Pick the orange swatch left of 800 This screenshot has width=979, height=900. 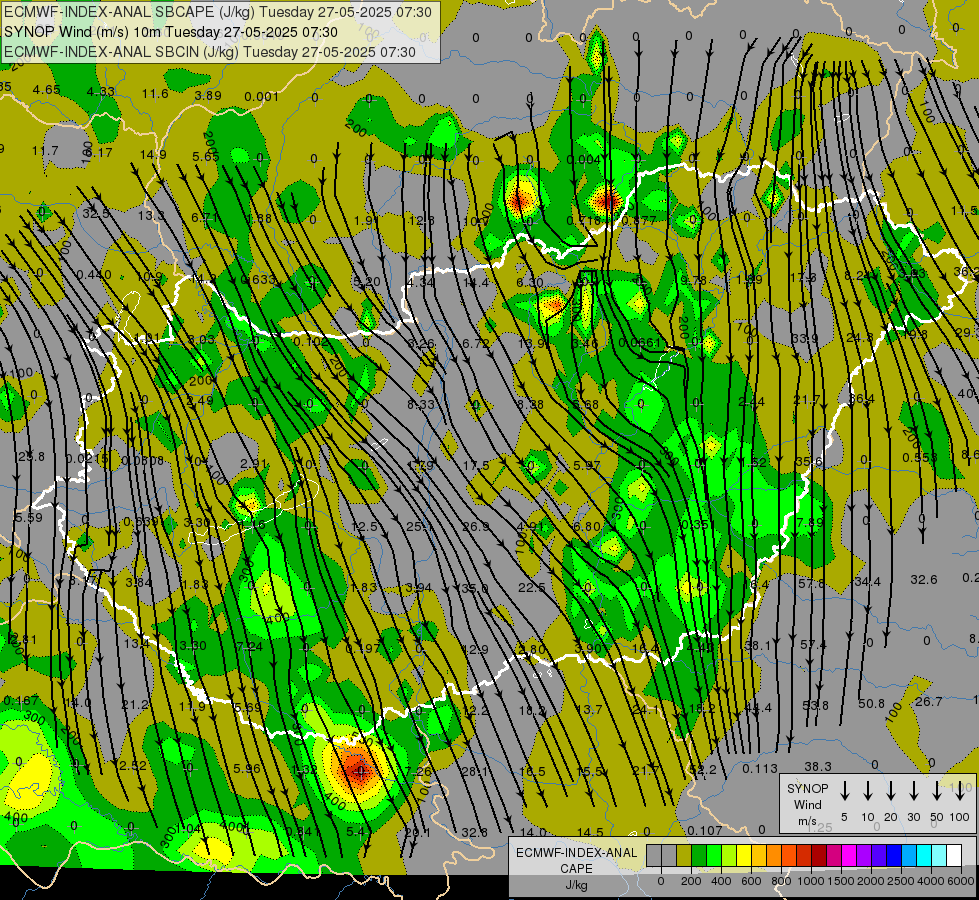[774, 855]
